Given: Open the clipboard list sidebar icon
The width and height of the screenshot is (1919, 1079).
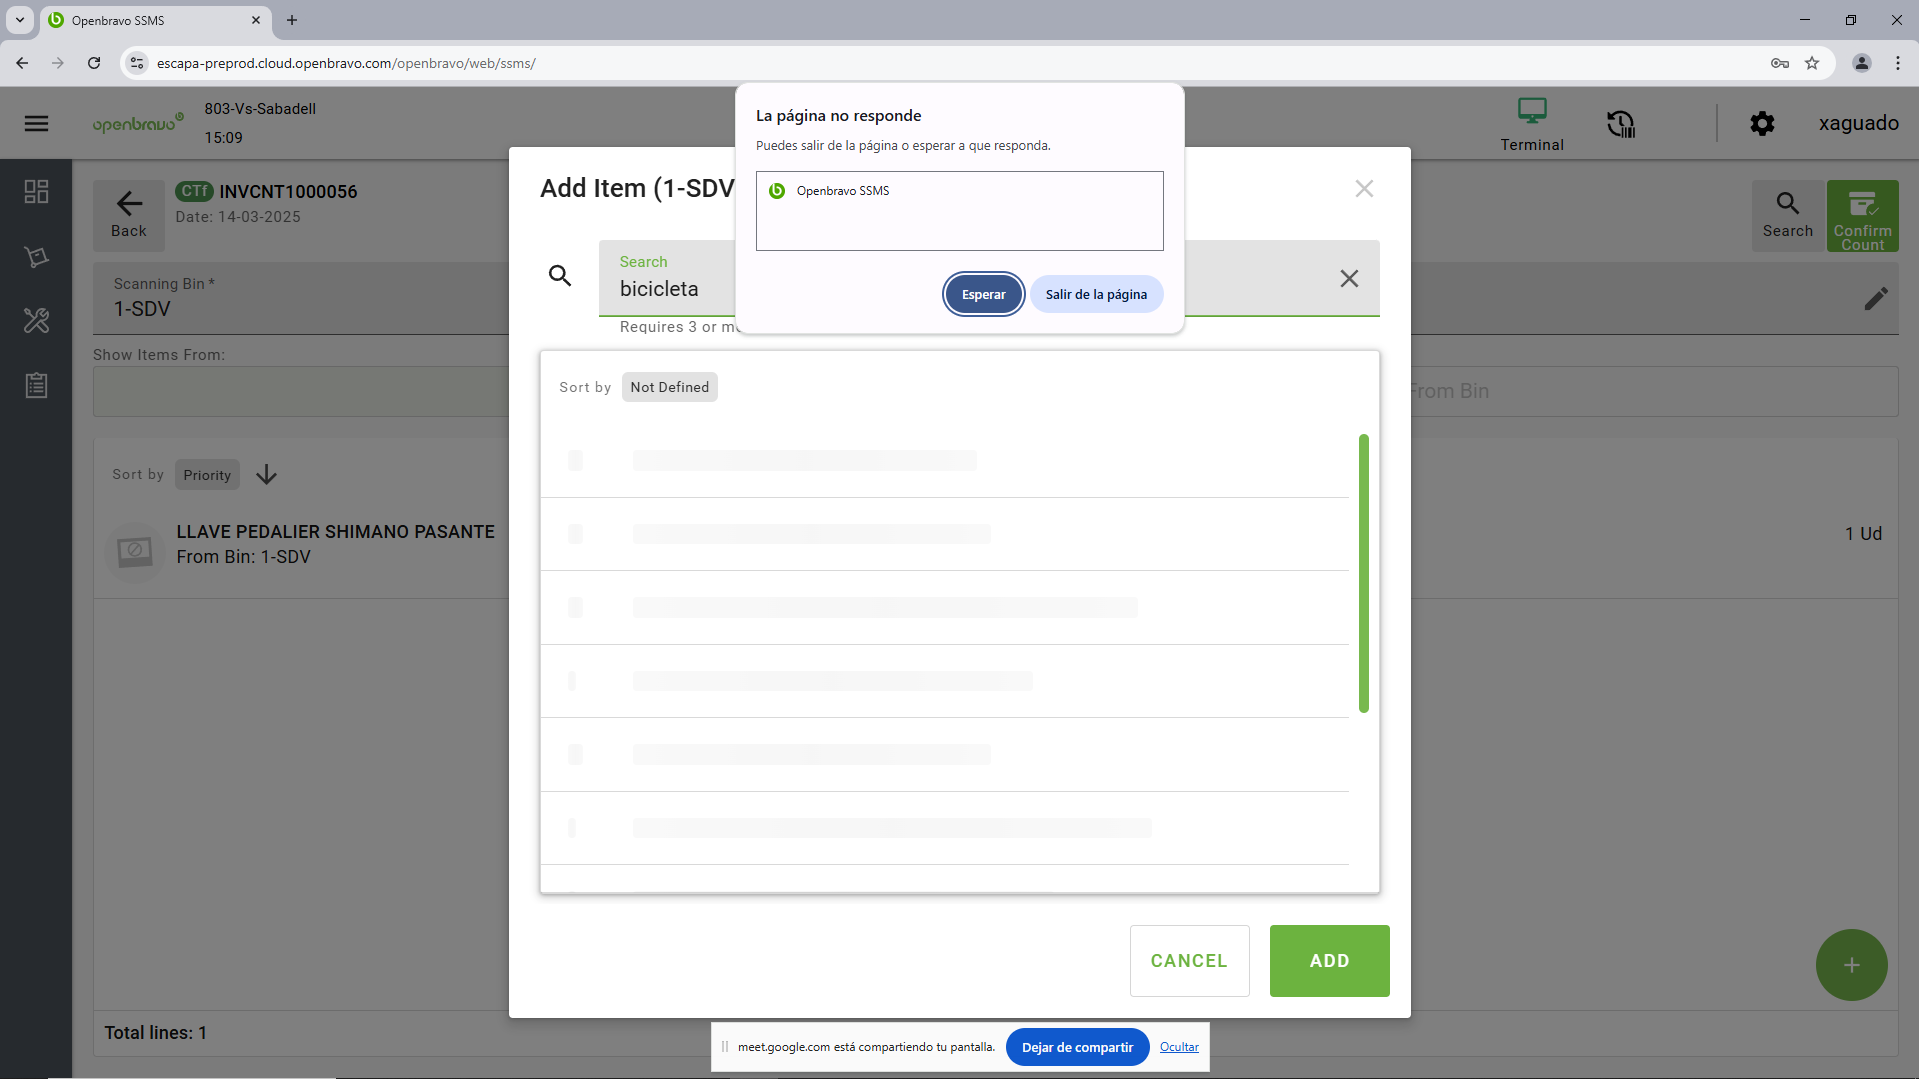Looking at the screenshot, I should 37,386.
